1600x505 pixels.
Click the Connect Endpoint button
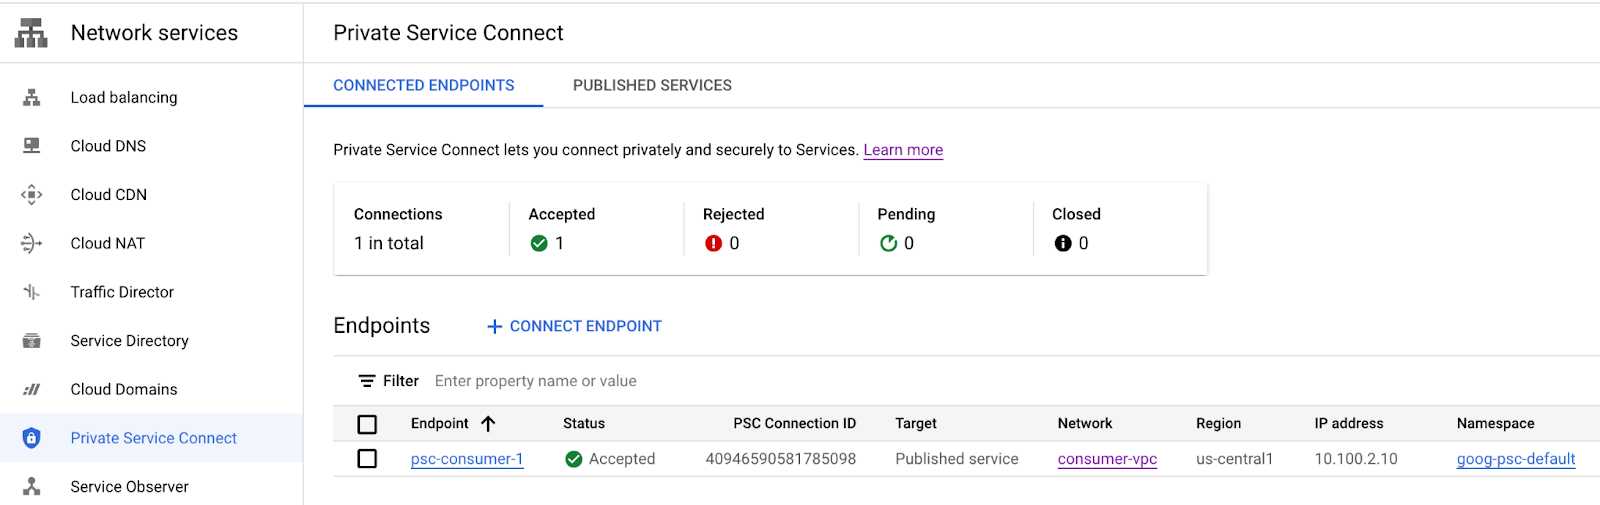tap(574, 326)
